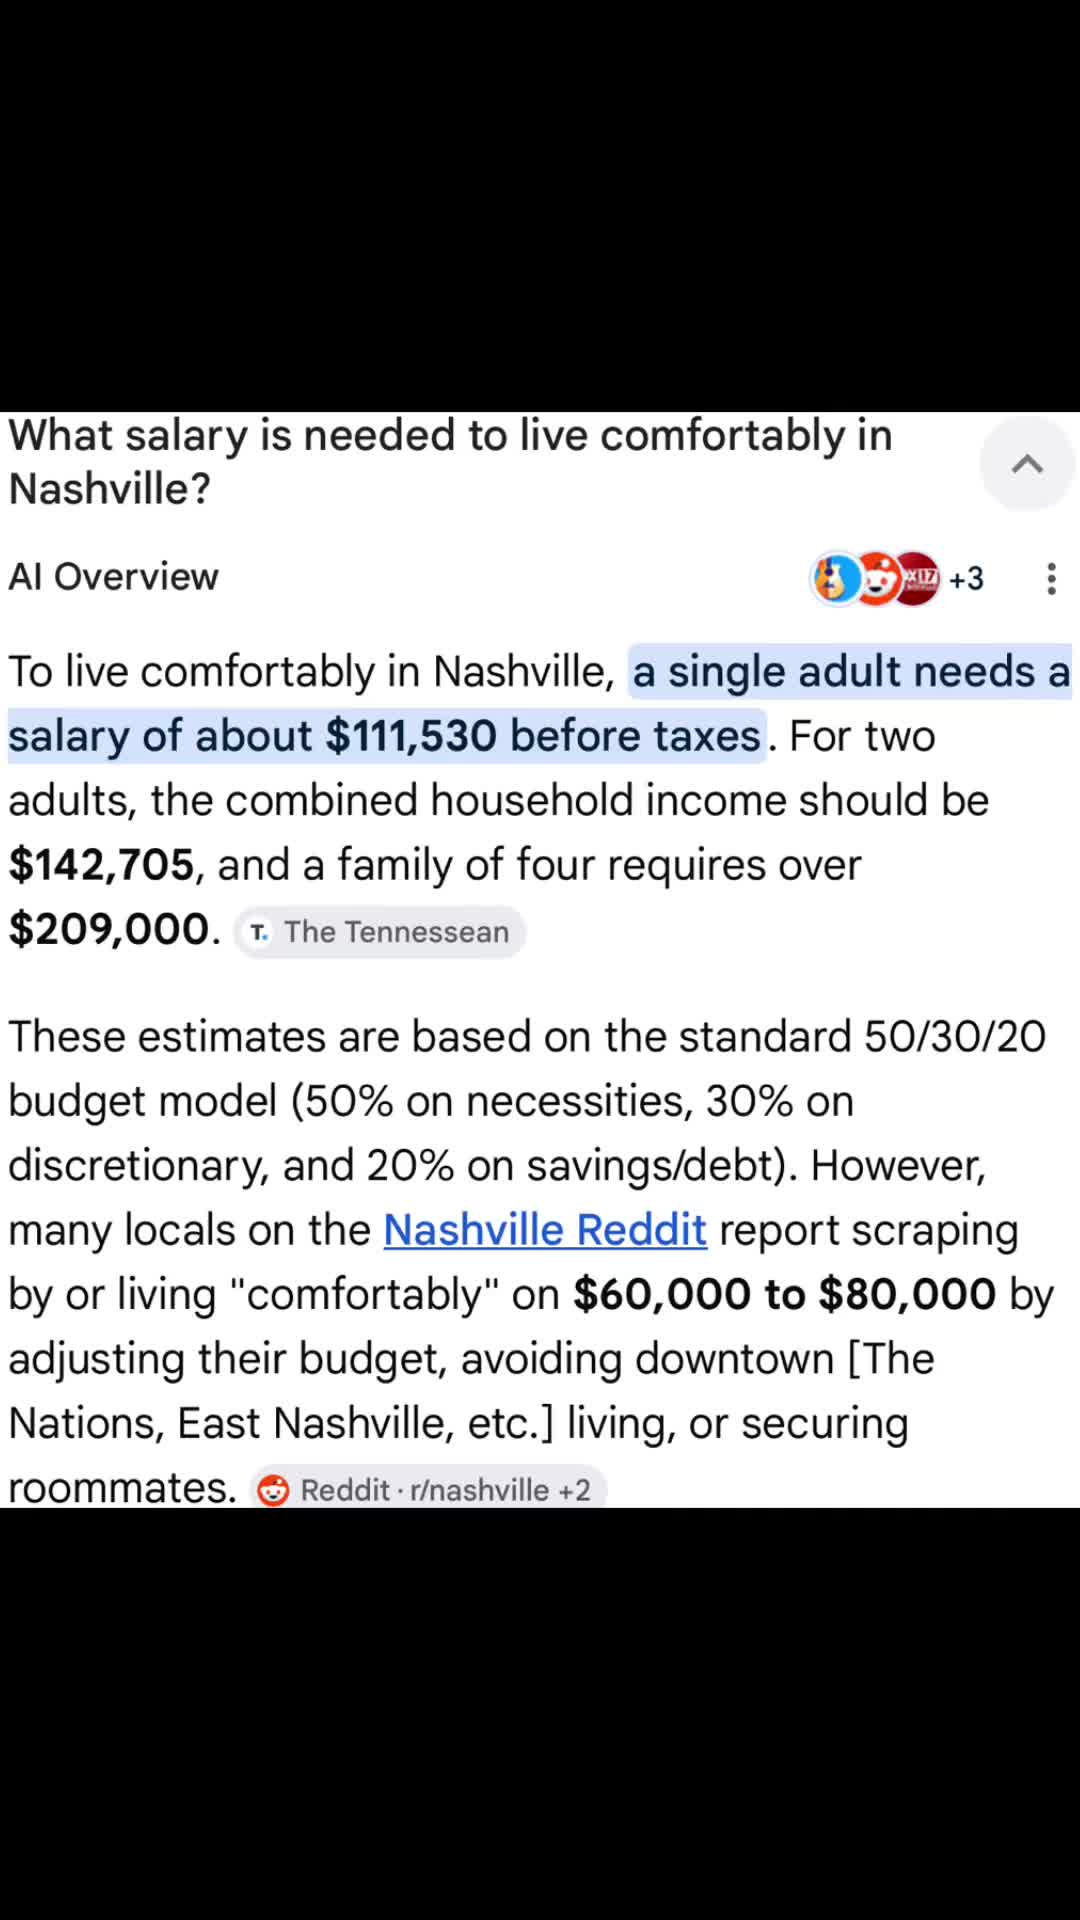1080x1920 pixels.
Task: Tap the question 'What salary is needed'
Action: click(450, 462)
